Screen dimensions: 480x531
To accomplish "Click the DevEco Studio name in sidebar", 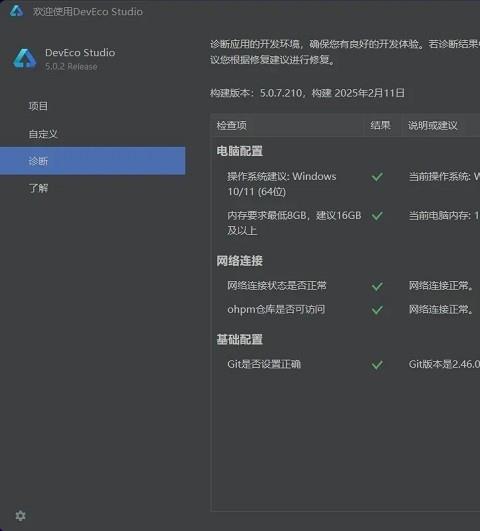I will click(x=80, y=52).
